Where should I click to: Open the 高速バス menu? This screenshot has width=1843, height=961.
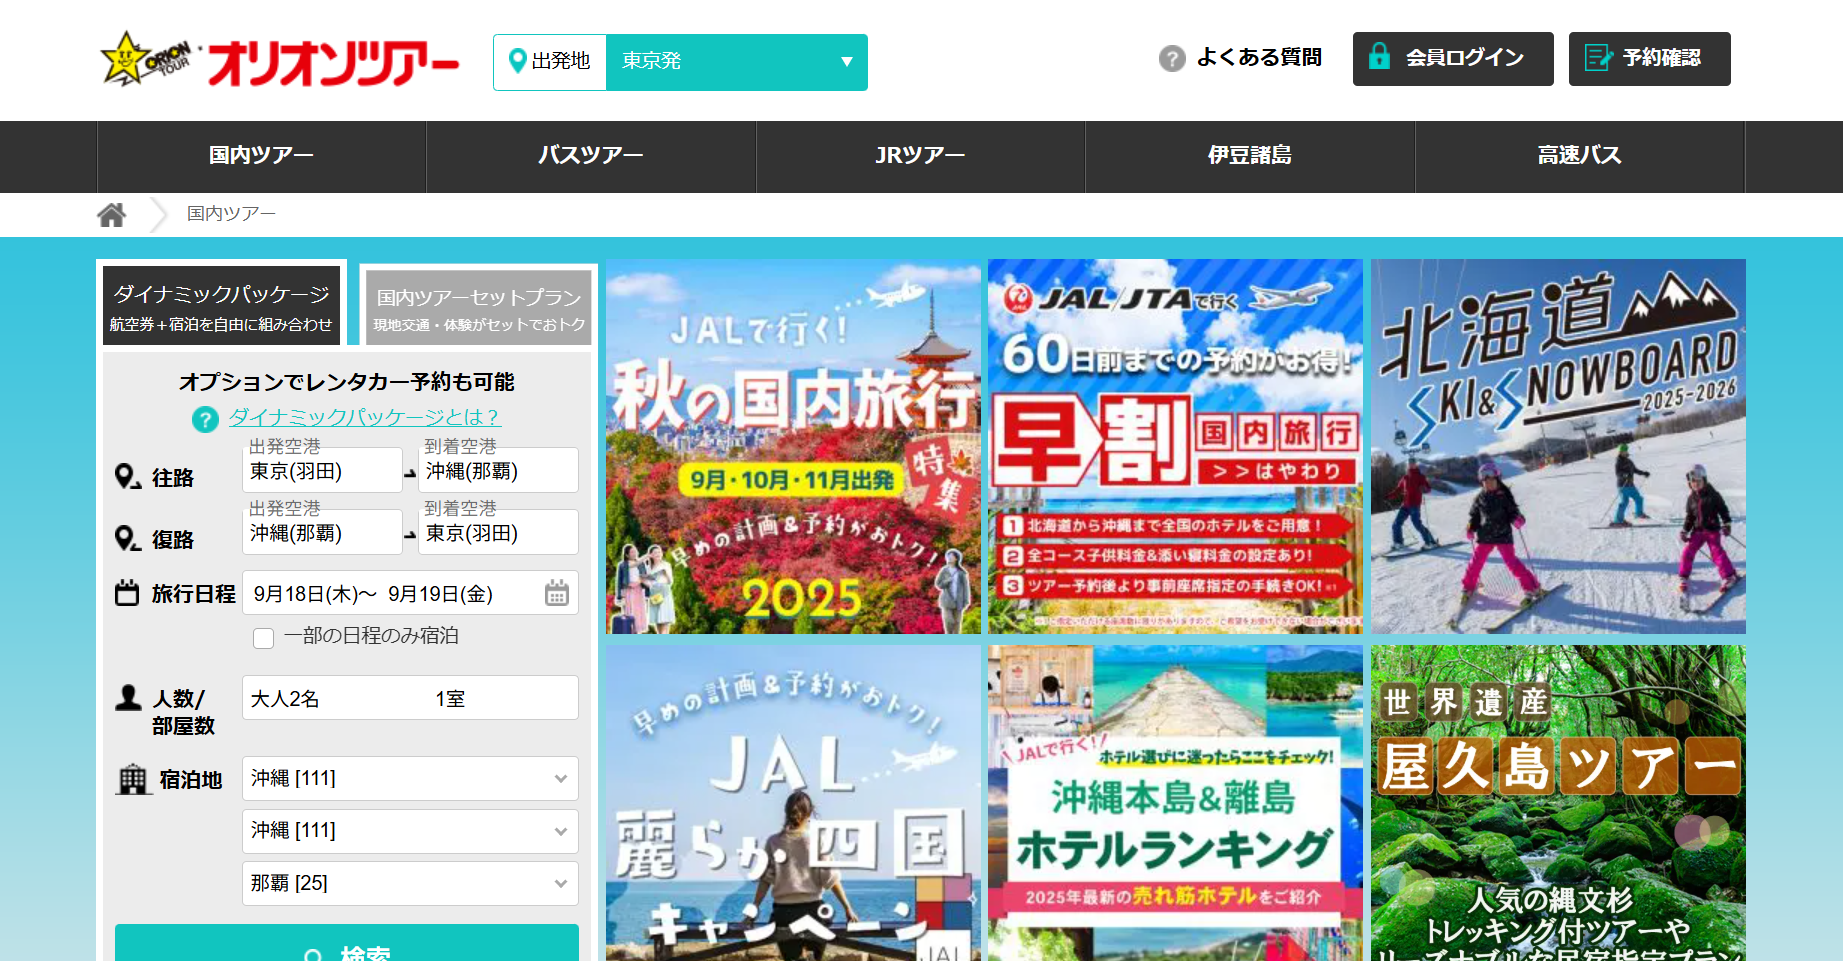pos(1580,156)
